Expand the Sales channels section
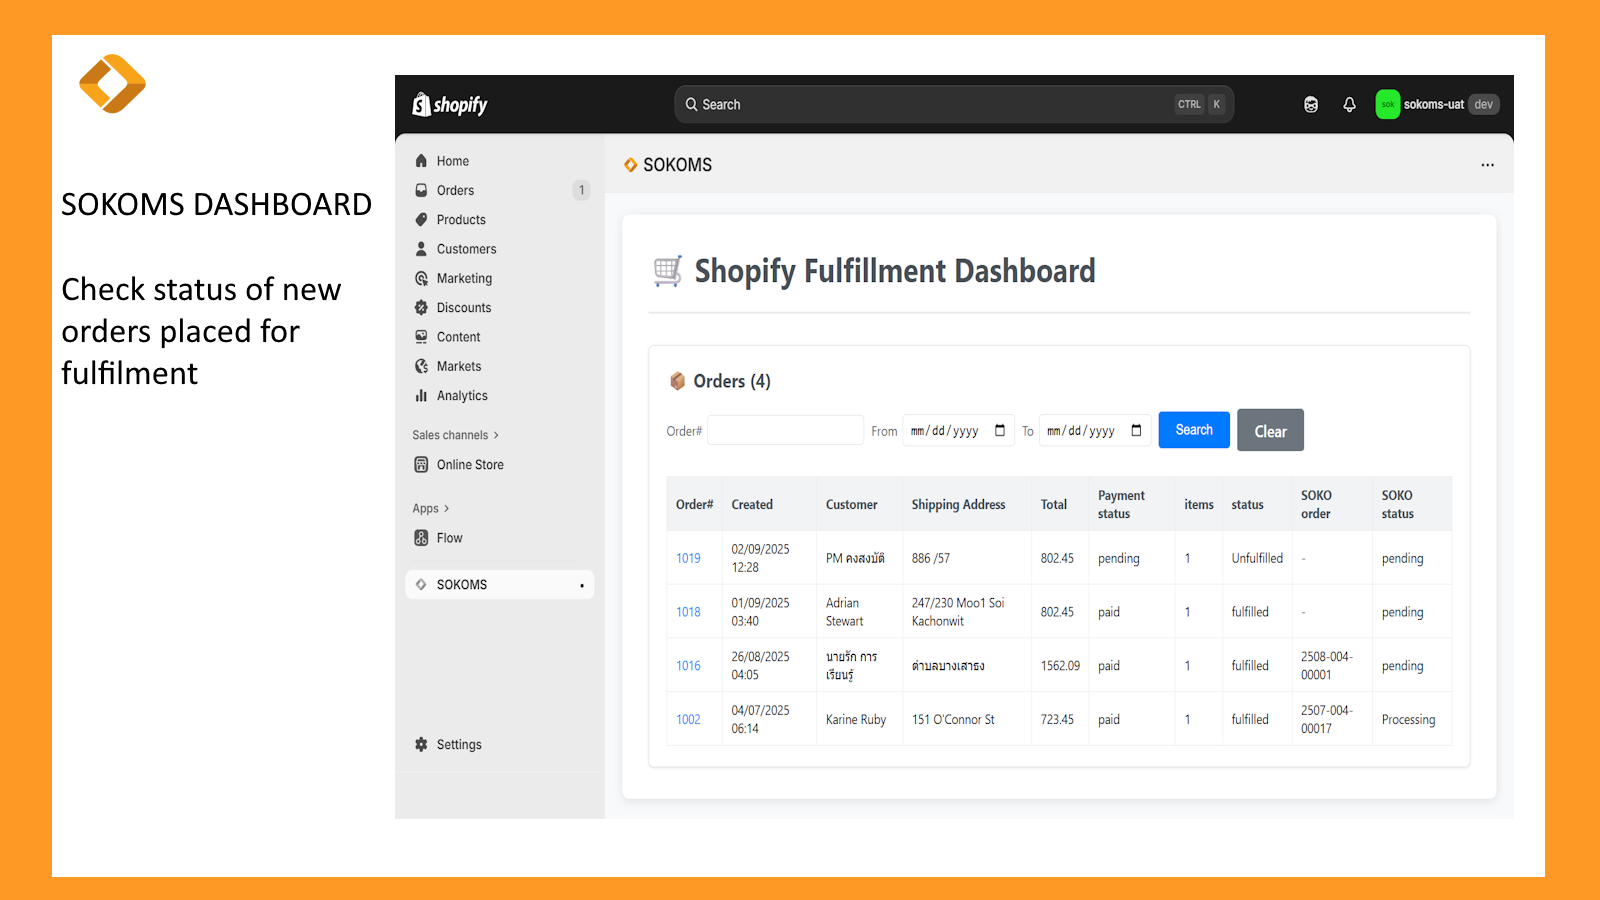1600x900 pixels. point(496,435)
